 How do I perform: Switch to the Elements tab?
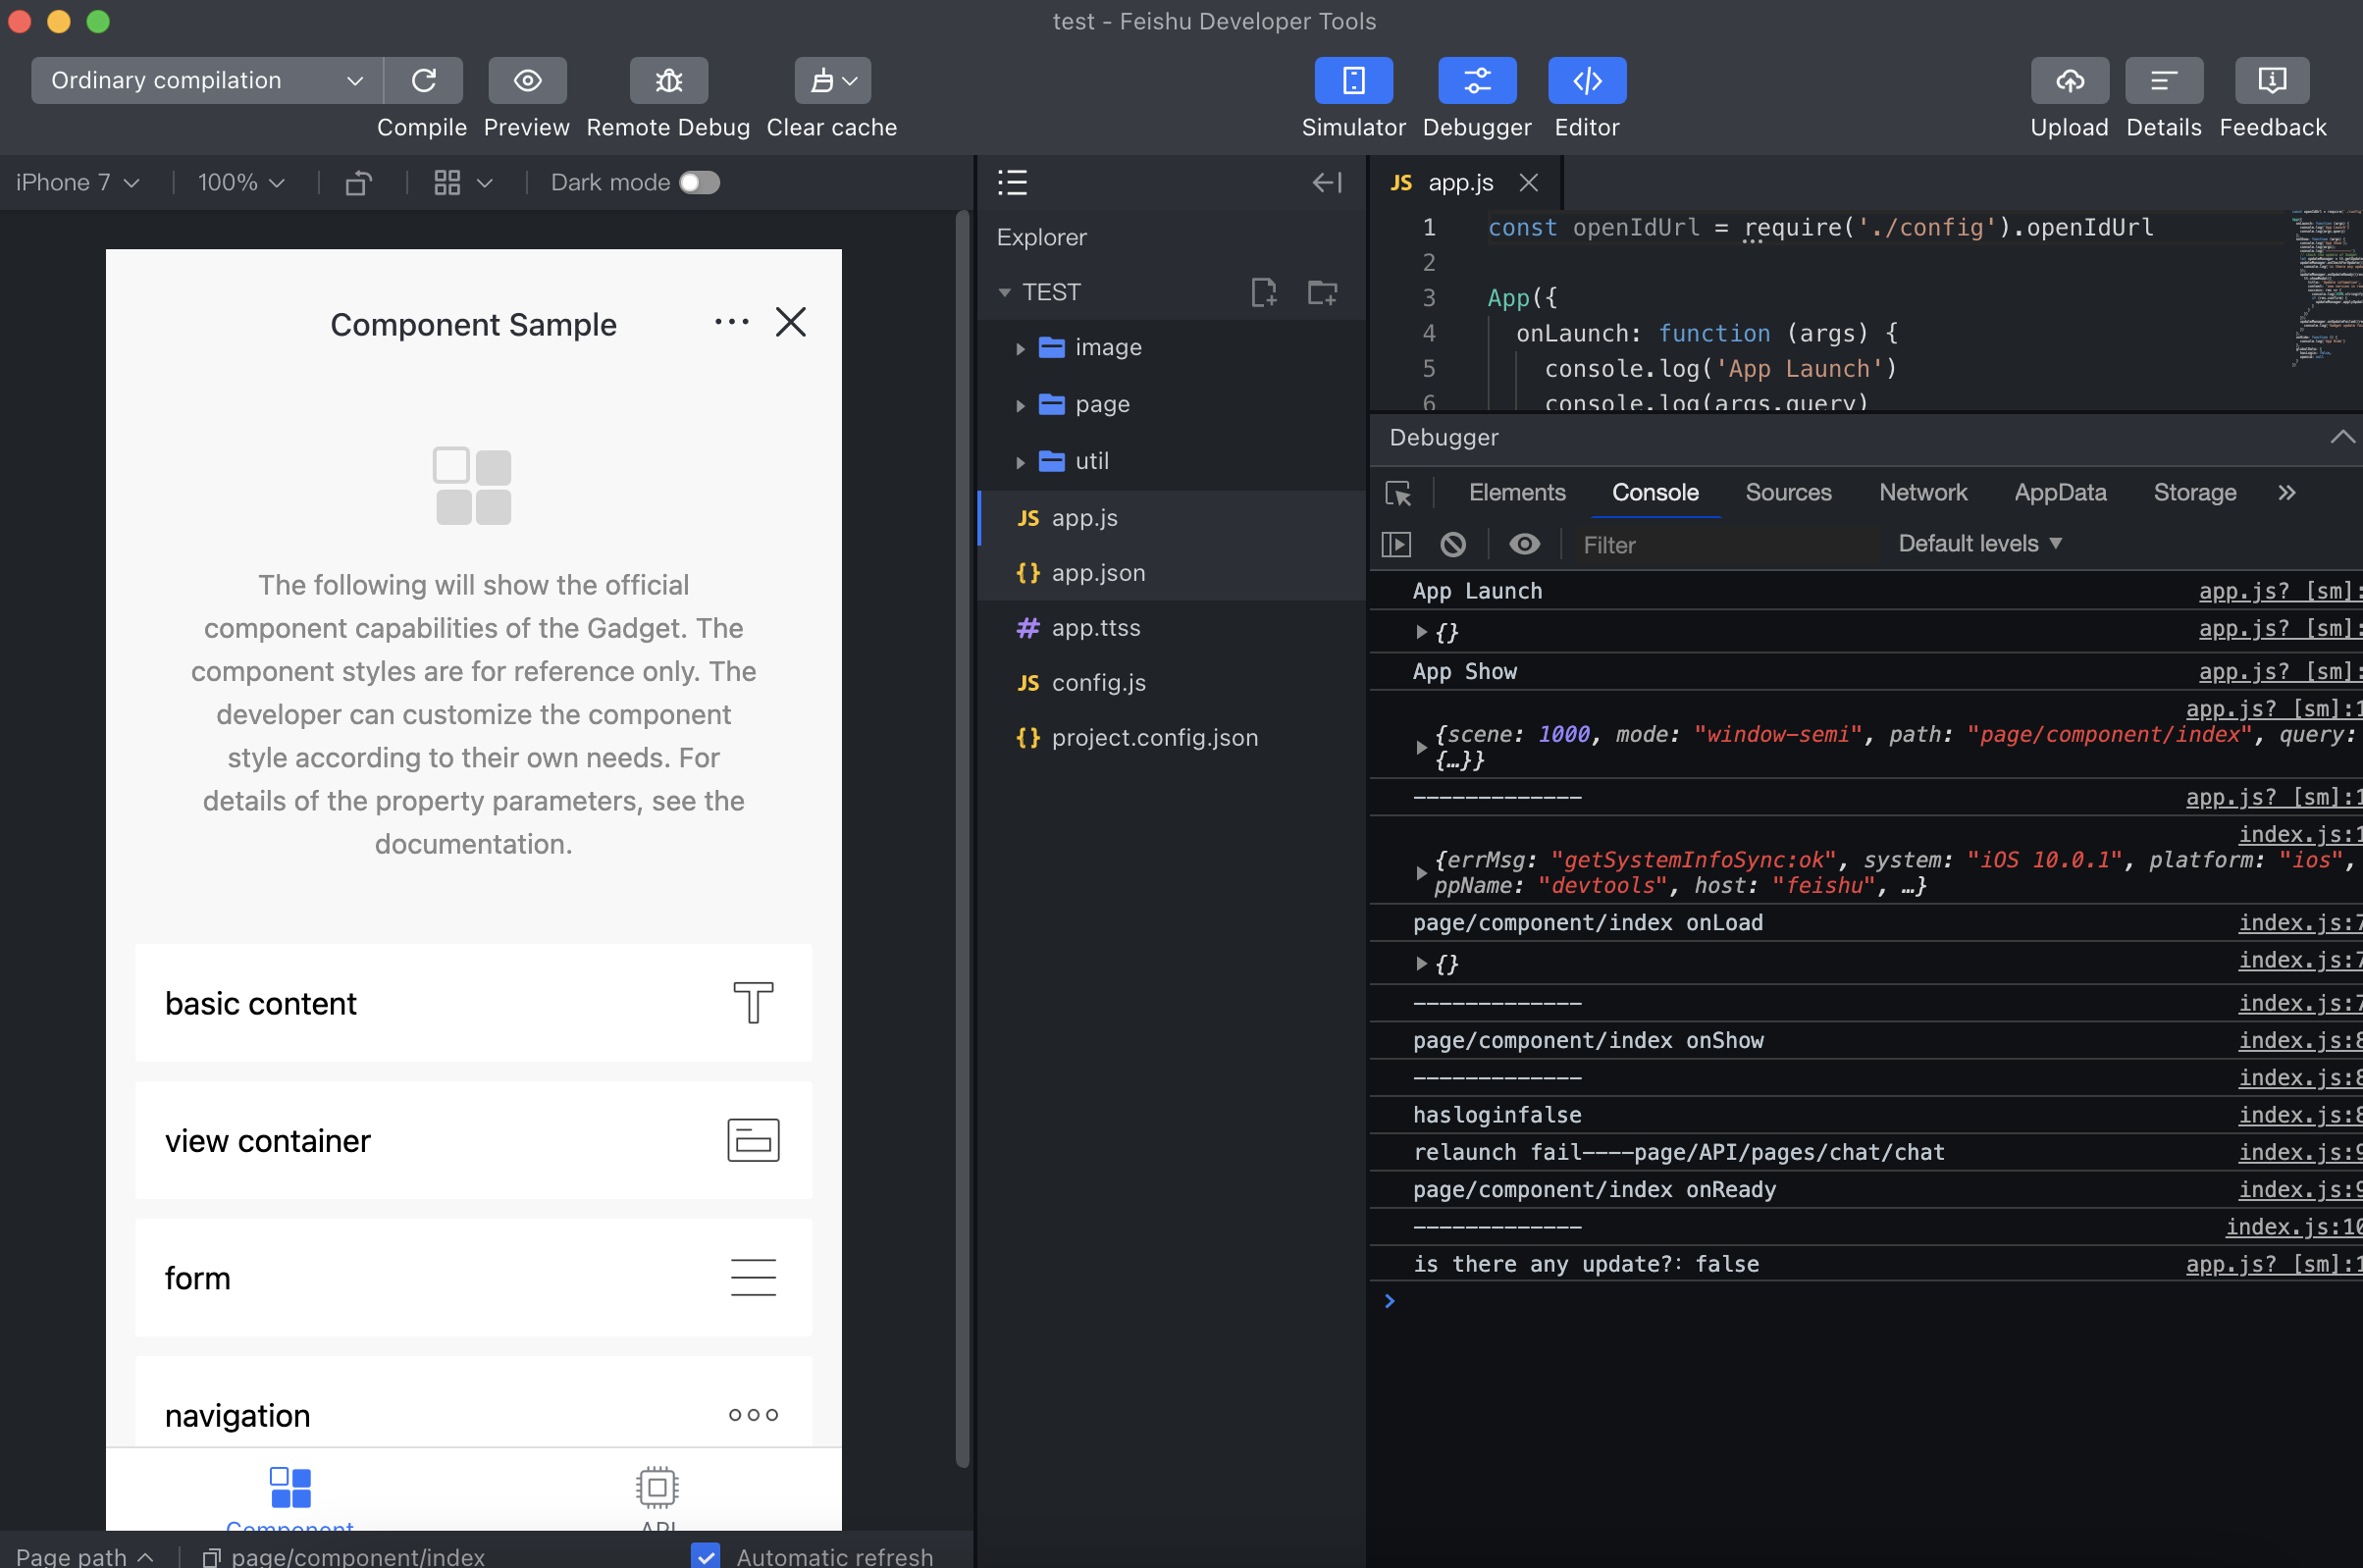click(1517, 493)
